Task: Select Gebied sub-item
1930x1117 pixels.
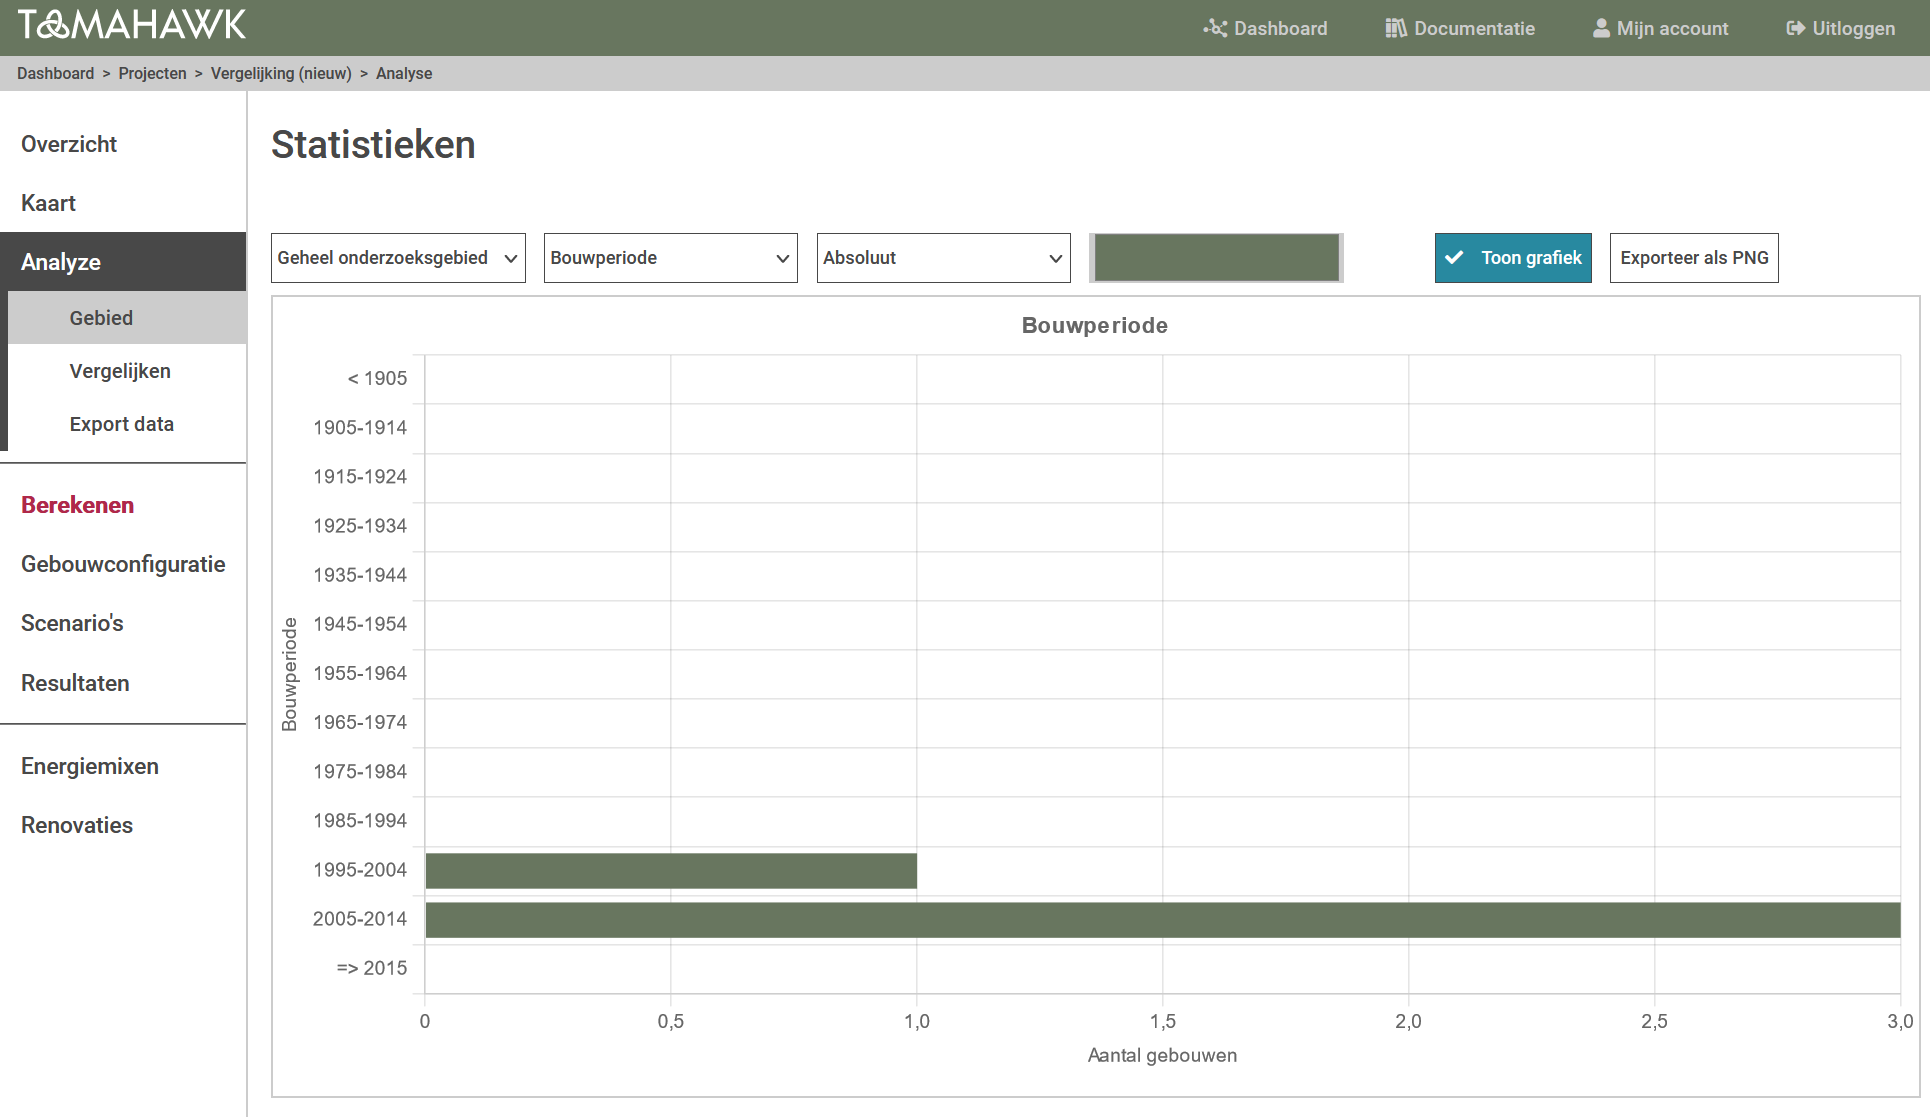Action: click(127, 318)
